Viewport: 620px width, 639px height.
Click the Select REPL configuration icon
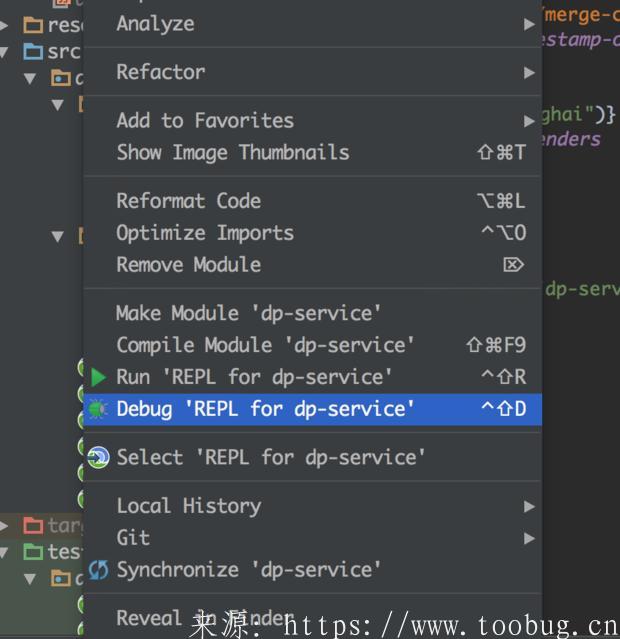point(98,457)
